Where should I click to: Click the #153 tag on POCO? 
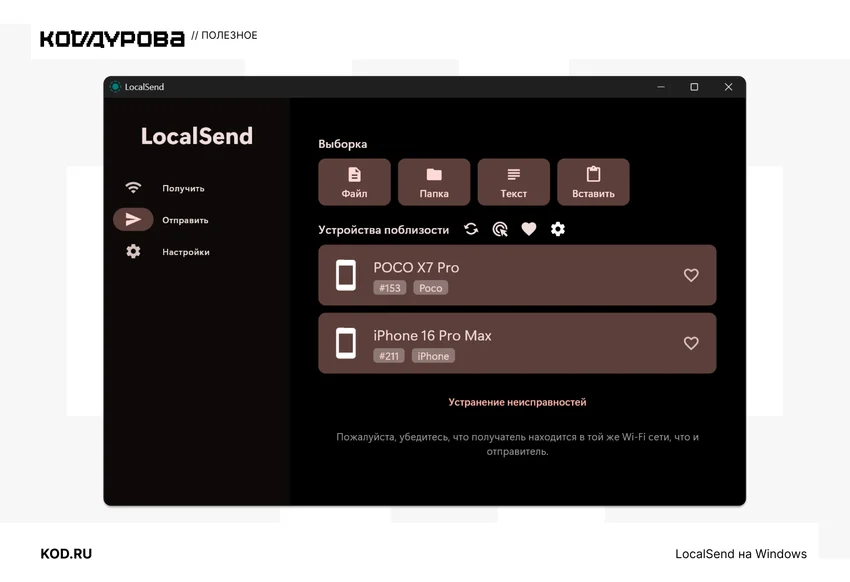389,288
